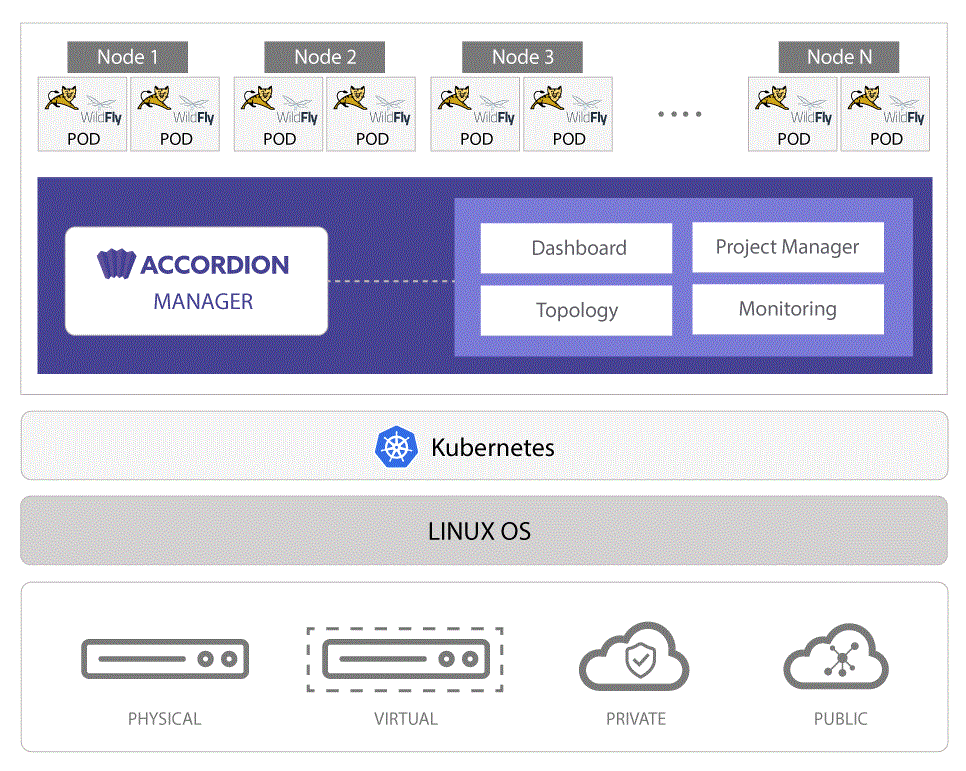Select the first POD under Node 1
Screen dimensions: 966x771
coord(83,114)
